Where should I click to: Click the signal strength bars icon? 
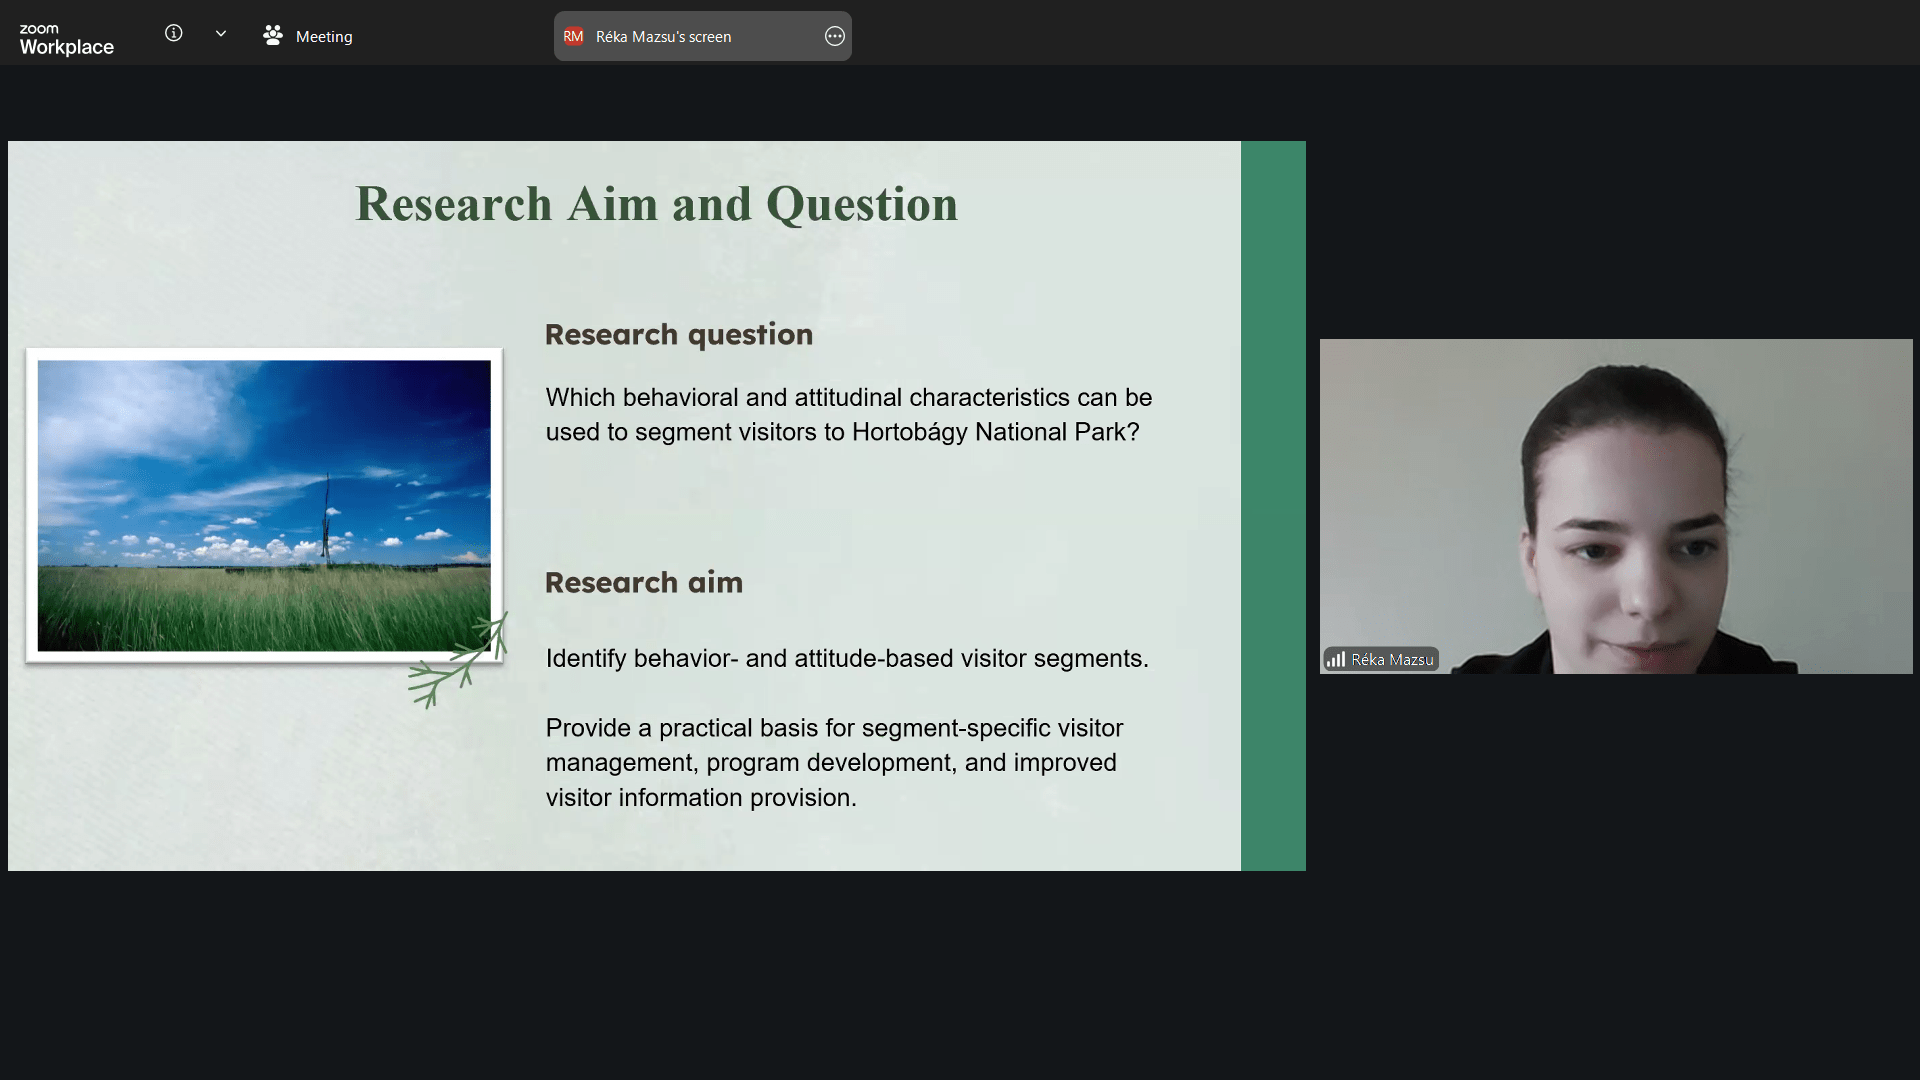click(x=1336, y=659)
